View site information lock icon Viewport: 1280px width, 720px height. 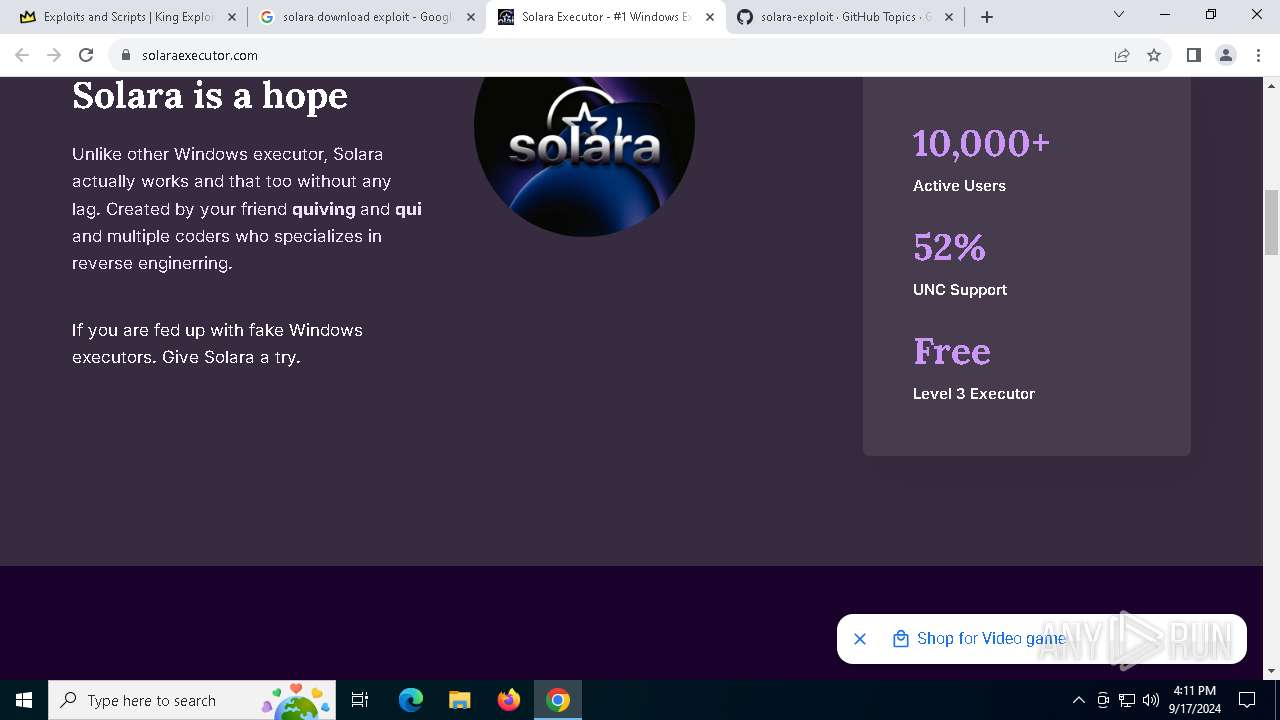pos(126,55)
